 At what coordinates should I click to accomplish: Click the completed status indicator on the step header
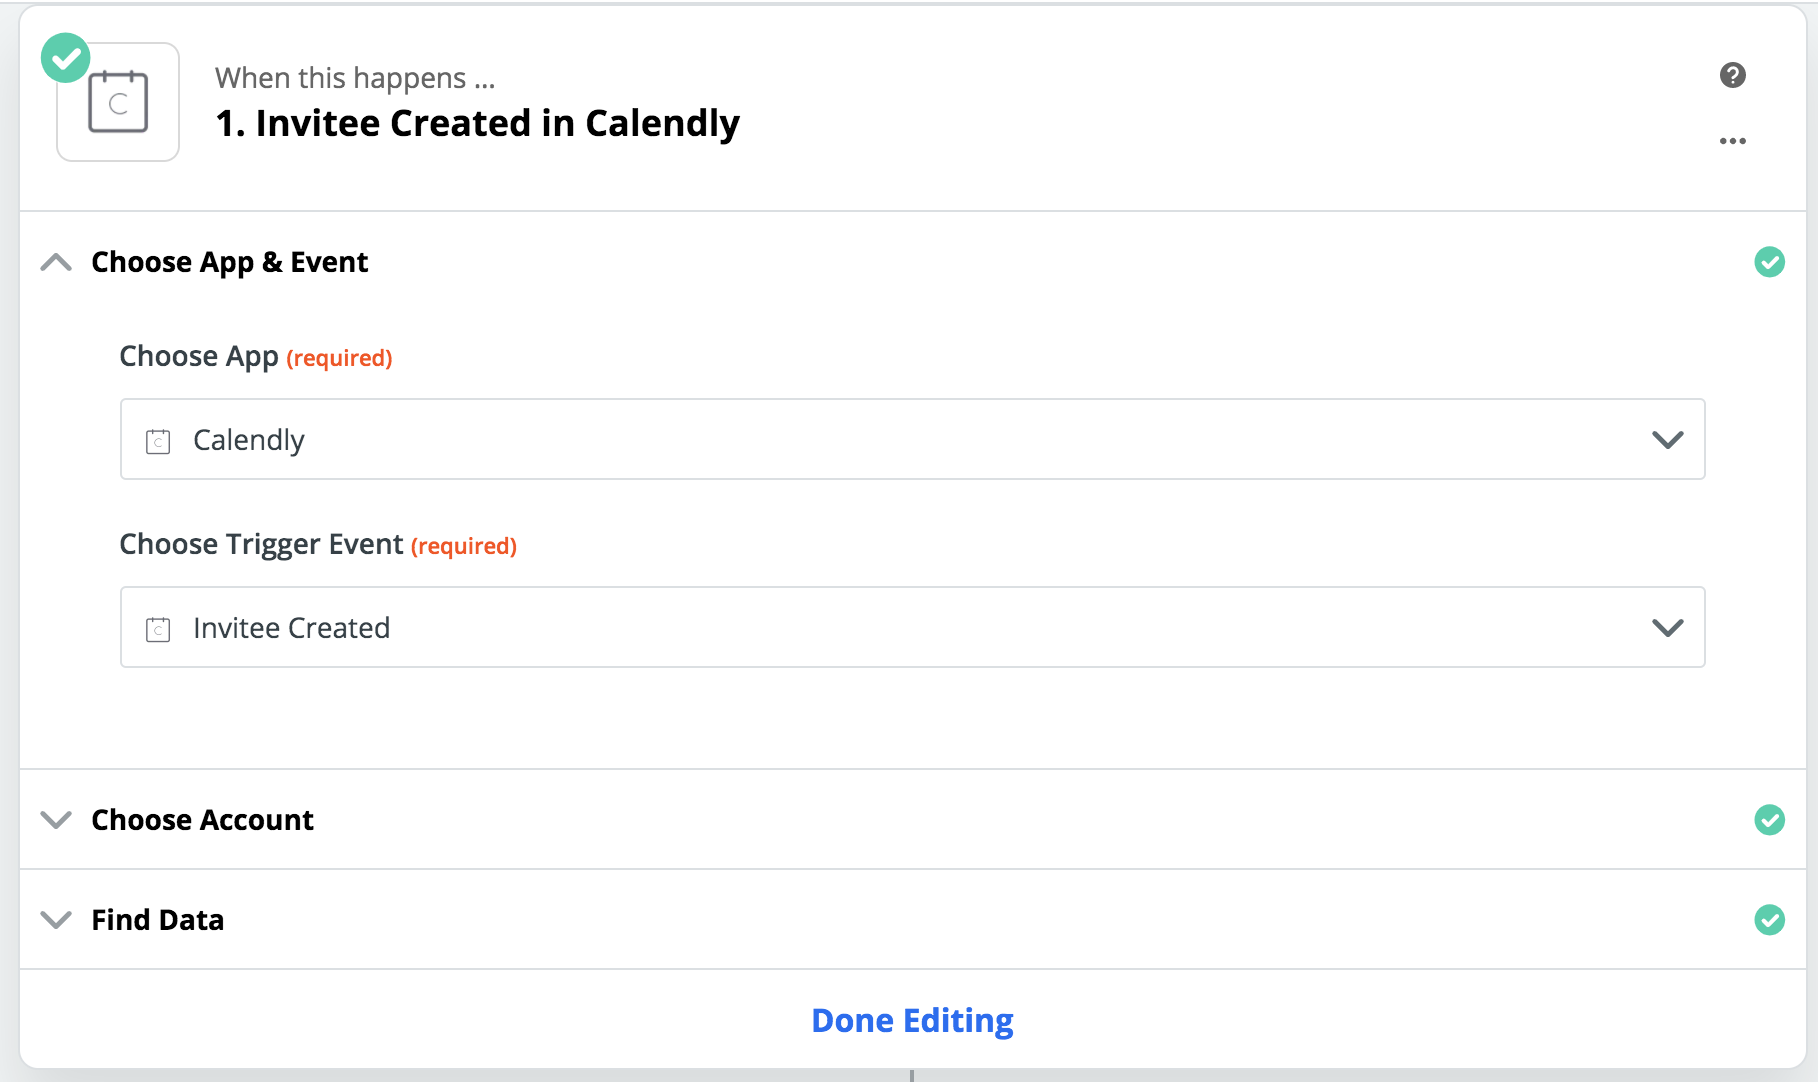point(65,57)
